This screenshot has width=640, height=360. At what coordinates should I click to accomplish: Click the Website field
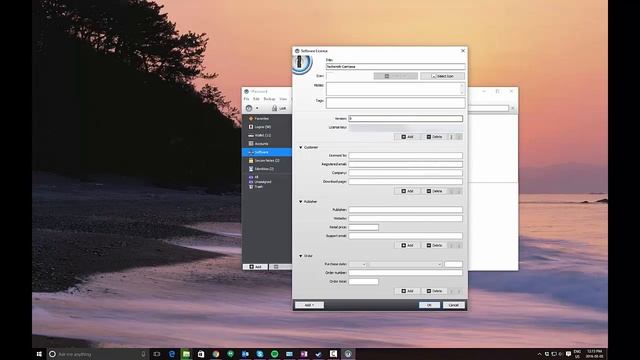click(405, 218)
